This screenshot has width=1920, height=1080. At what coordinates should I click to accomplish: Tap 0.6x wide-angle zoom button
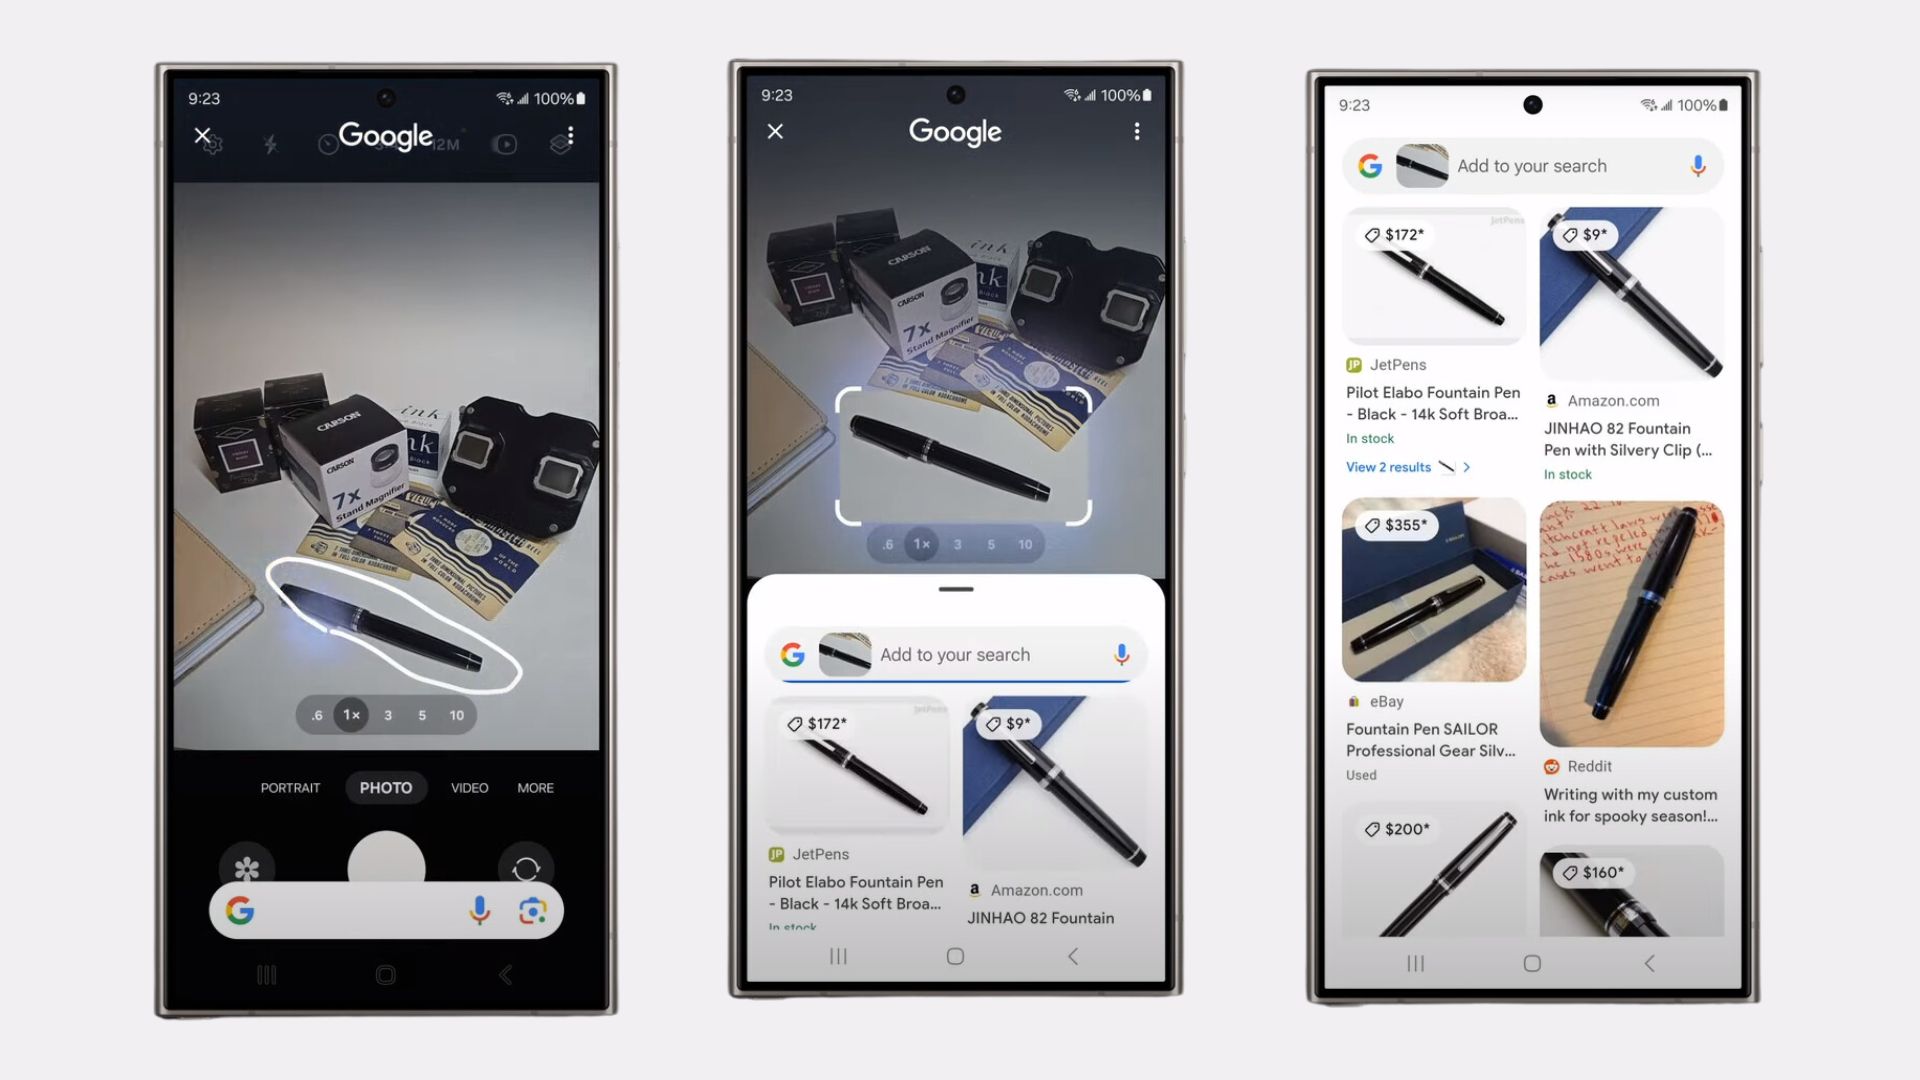[318, 713]
